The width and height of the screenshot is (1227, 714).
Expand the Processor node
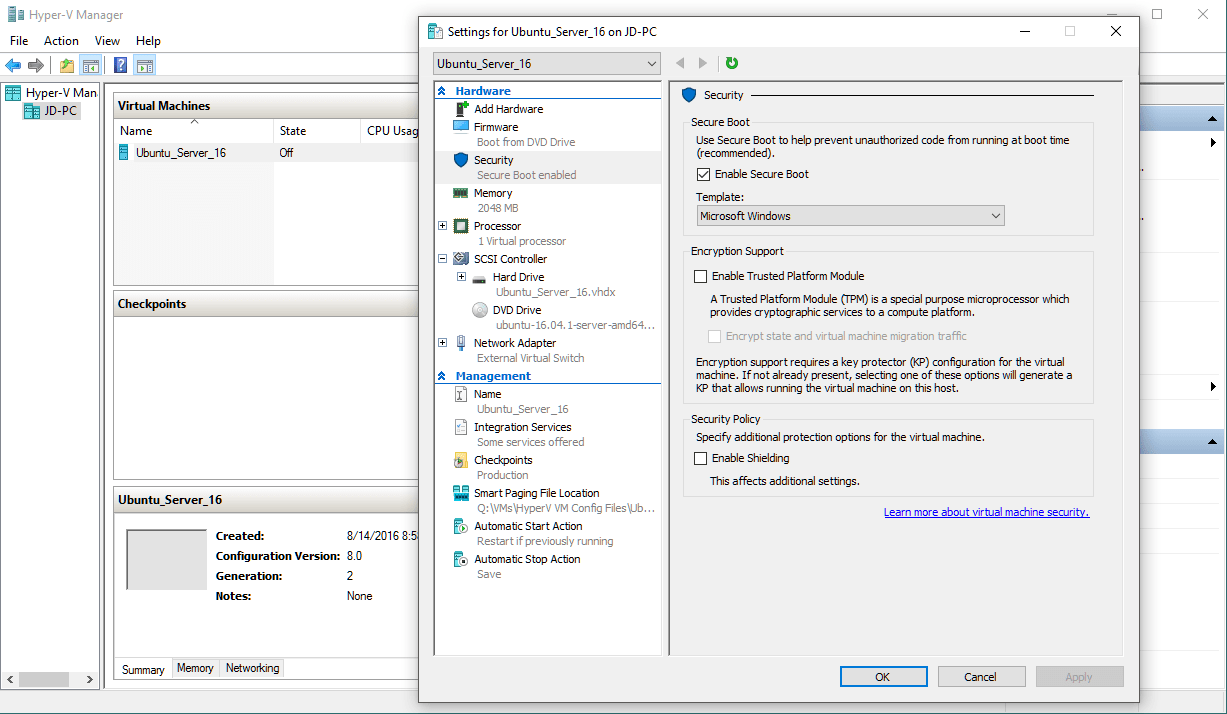click(443, 226)
